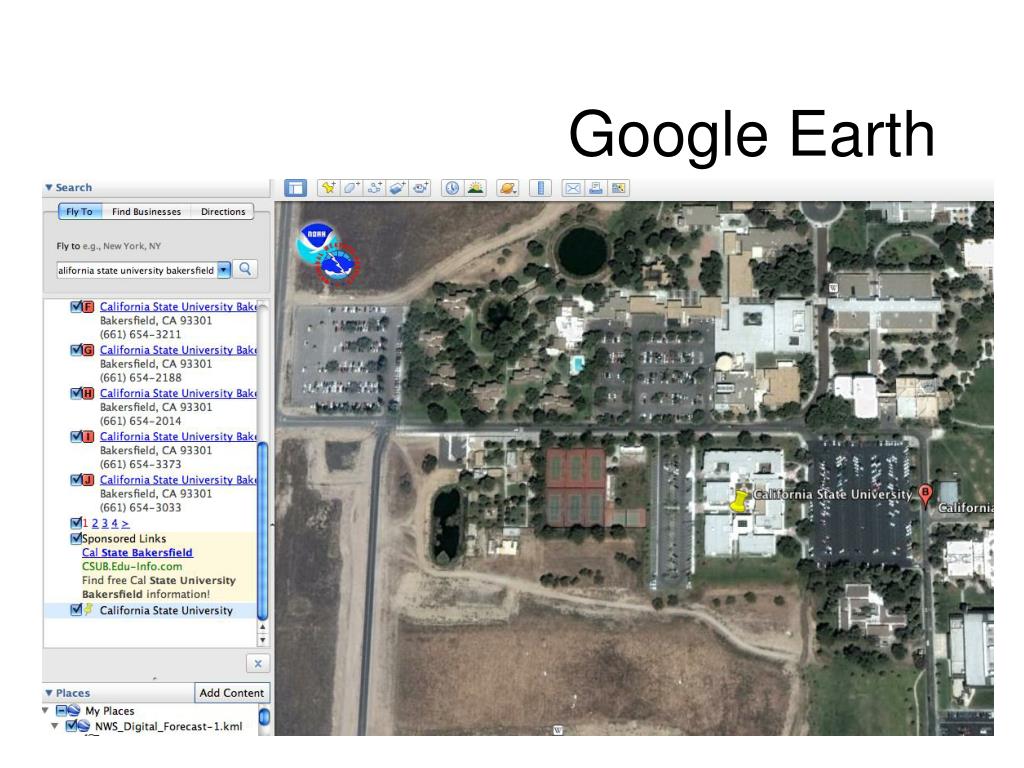Go to next results page with > link
The height and width of the screenshot is (768, 1024).
[x=125, y=524]
